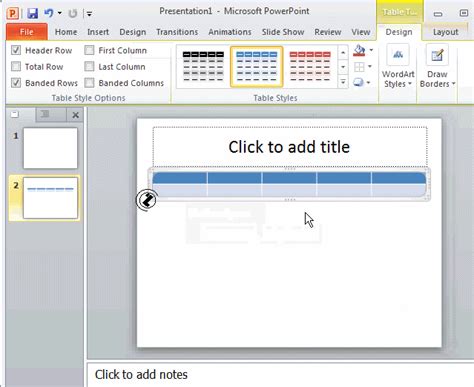The width and height of the screenshot is (474, 387).
Task: Open the Effects dropdown arrow
Action: pos(369,82)
